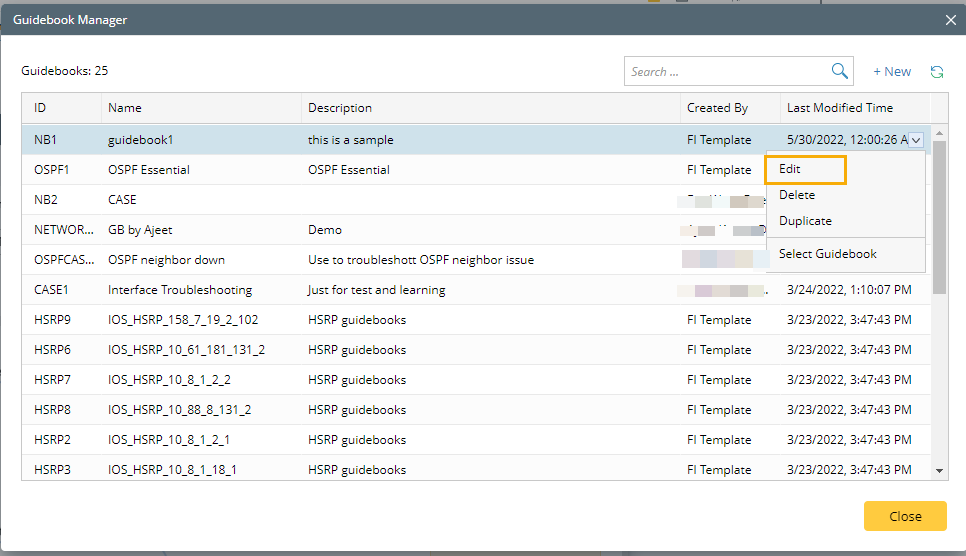
Task: Click the + New guidebook button
Action: click(892, 72)
